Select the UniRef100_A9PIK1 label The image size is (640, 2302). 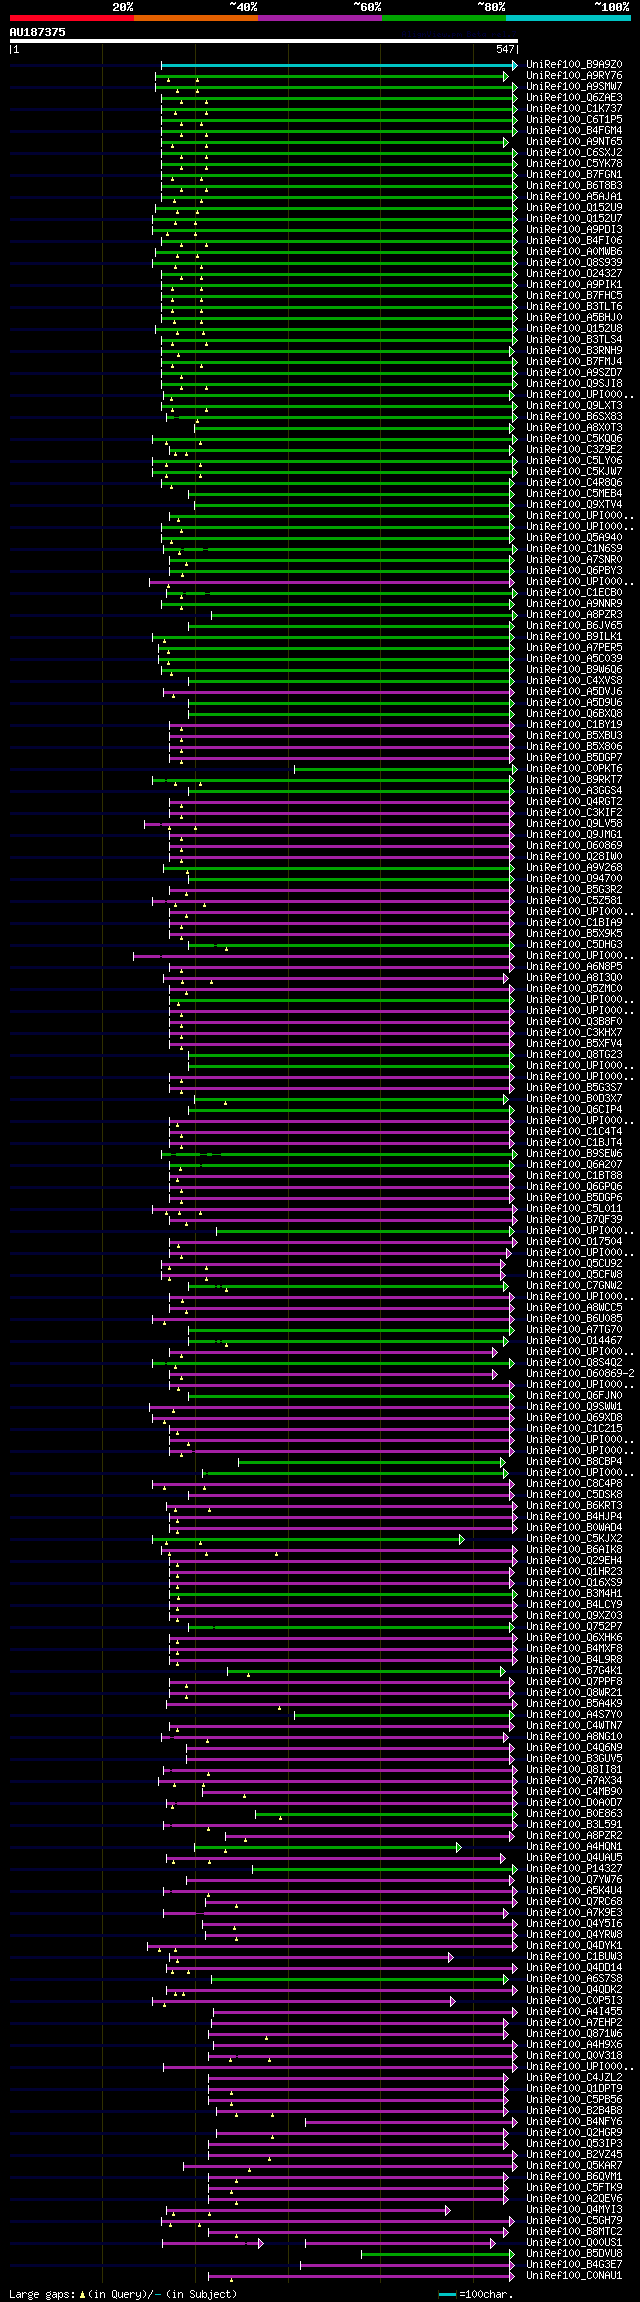tap(574, 285)
